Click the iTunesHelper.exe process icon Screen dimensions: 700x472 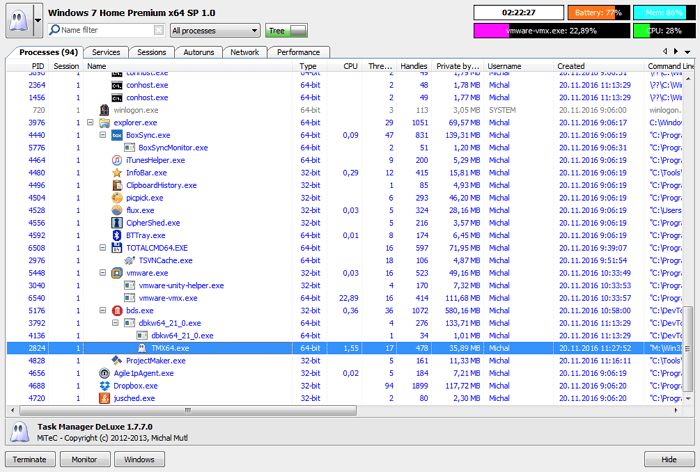[117, 160]
